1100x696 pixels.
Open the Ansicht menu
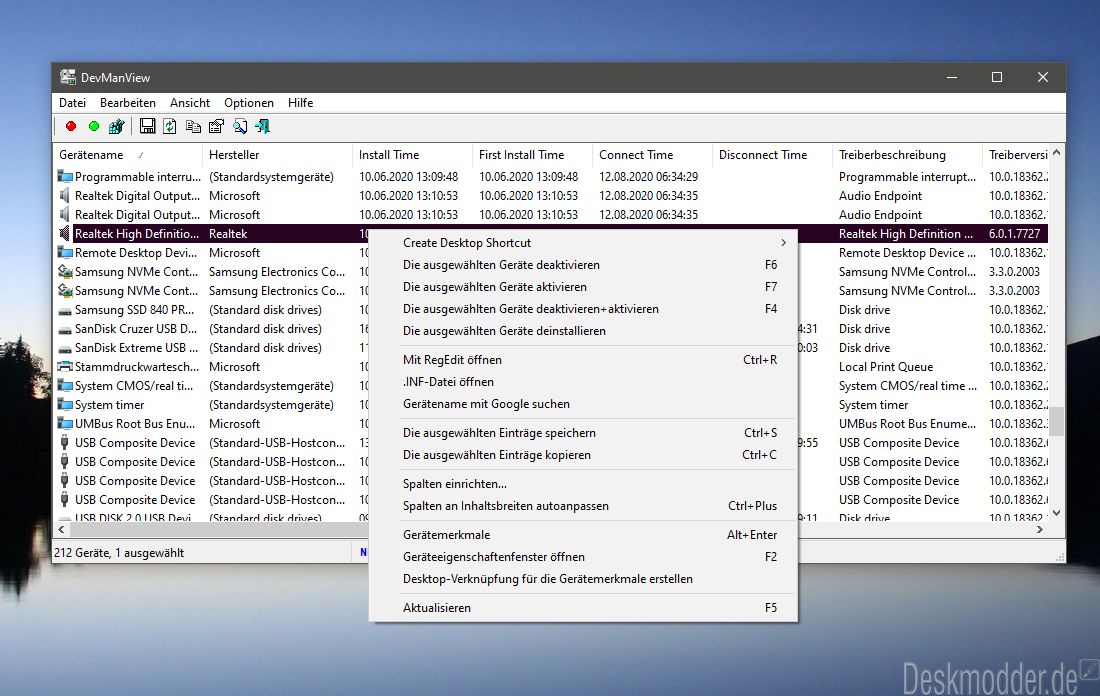pyautogui.click(x=189, y=102)
